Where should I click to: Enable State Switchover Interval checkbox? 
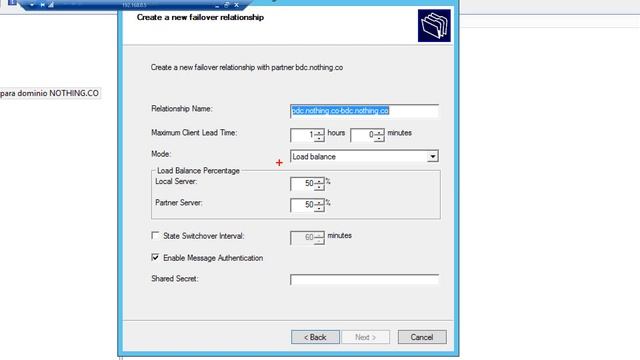point(155,236)
